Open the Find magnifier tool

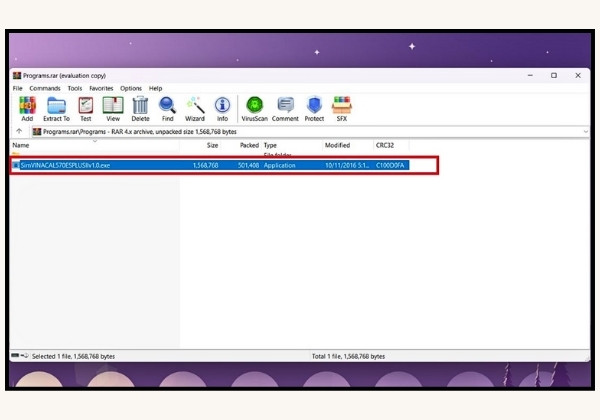tap(168, 109)
